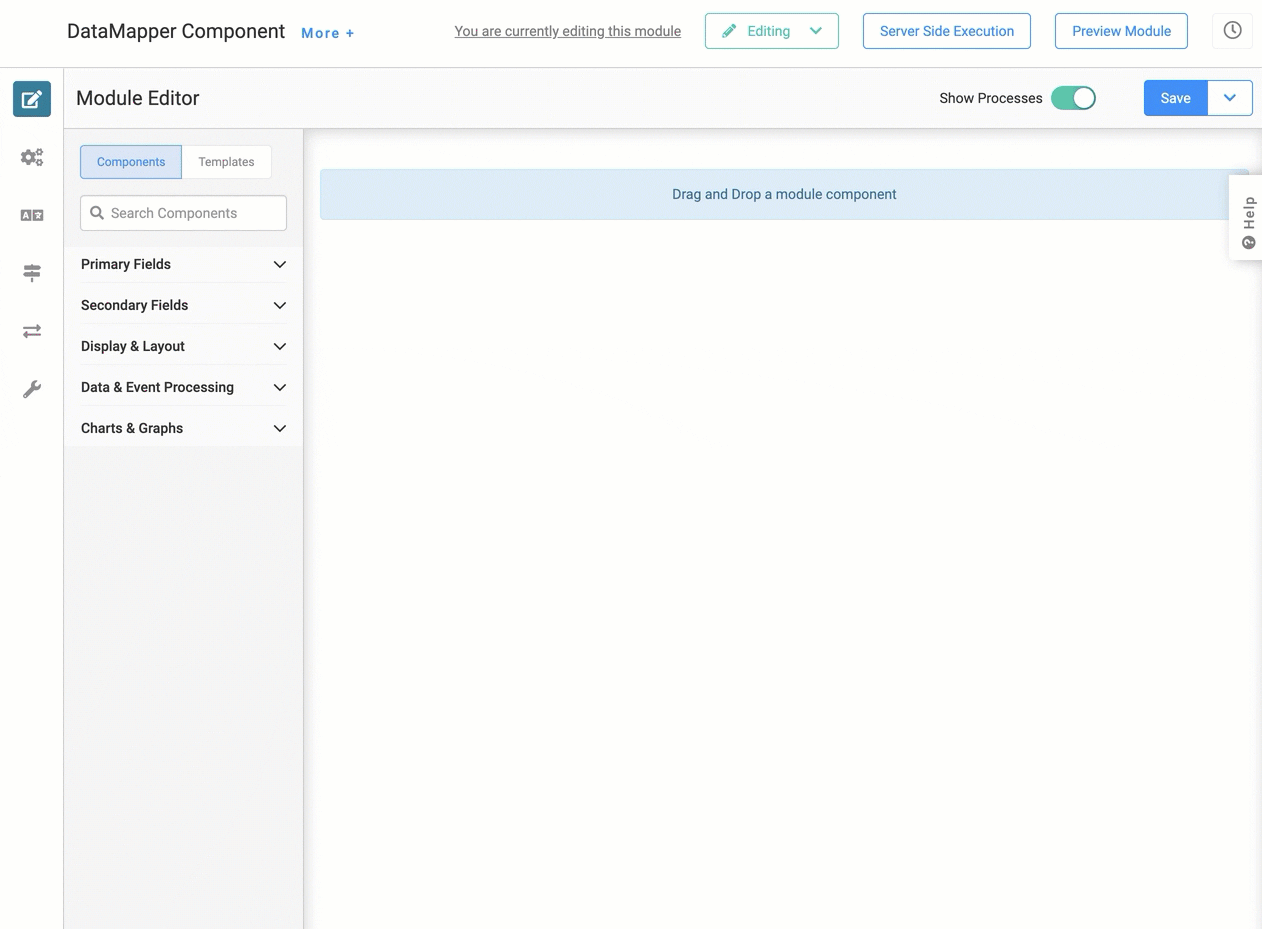The height and width of the screenshot is (929, 1262).
Task: Open the Save options dropdown arrow
Action: [1230, 98]
